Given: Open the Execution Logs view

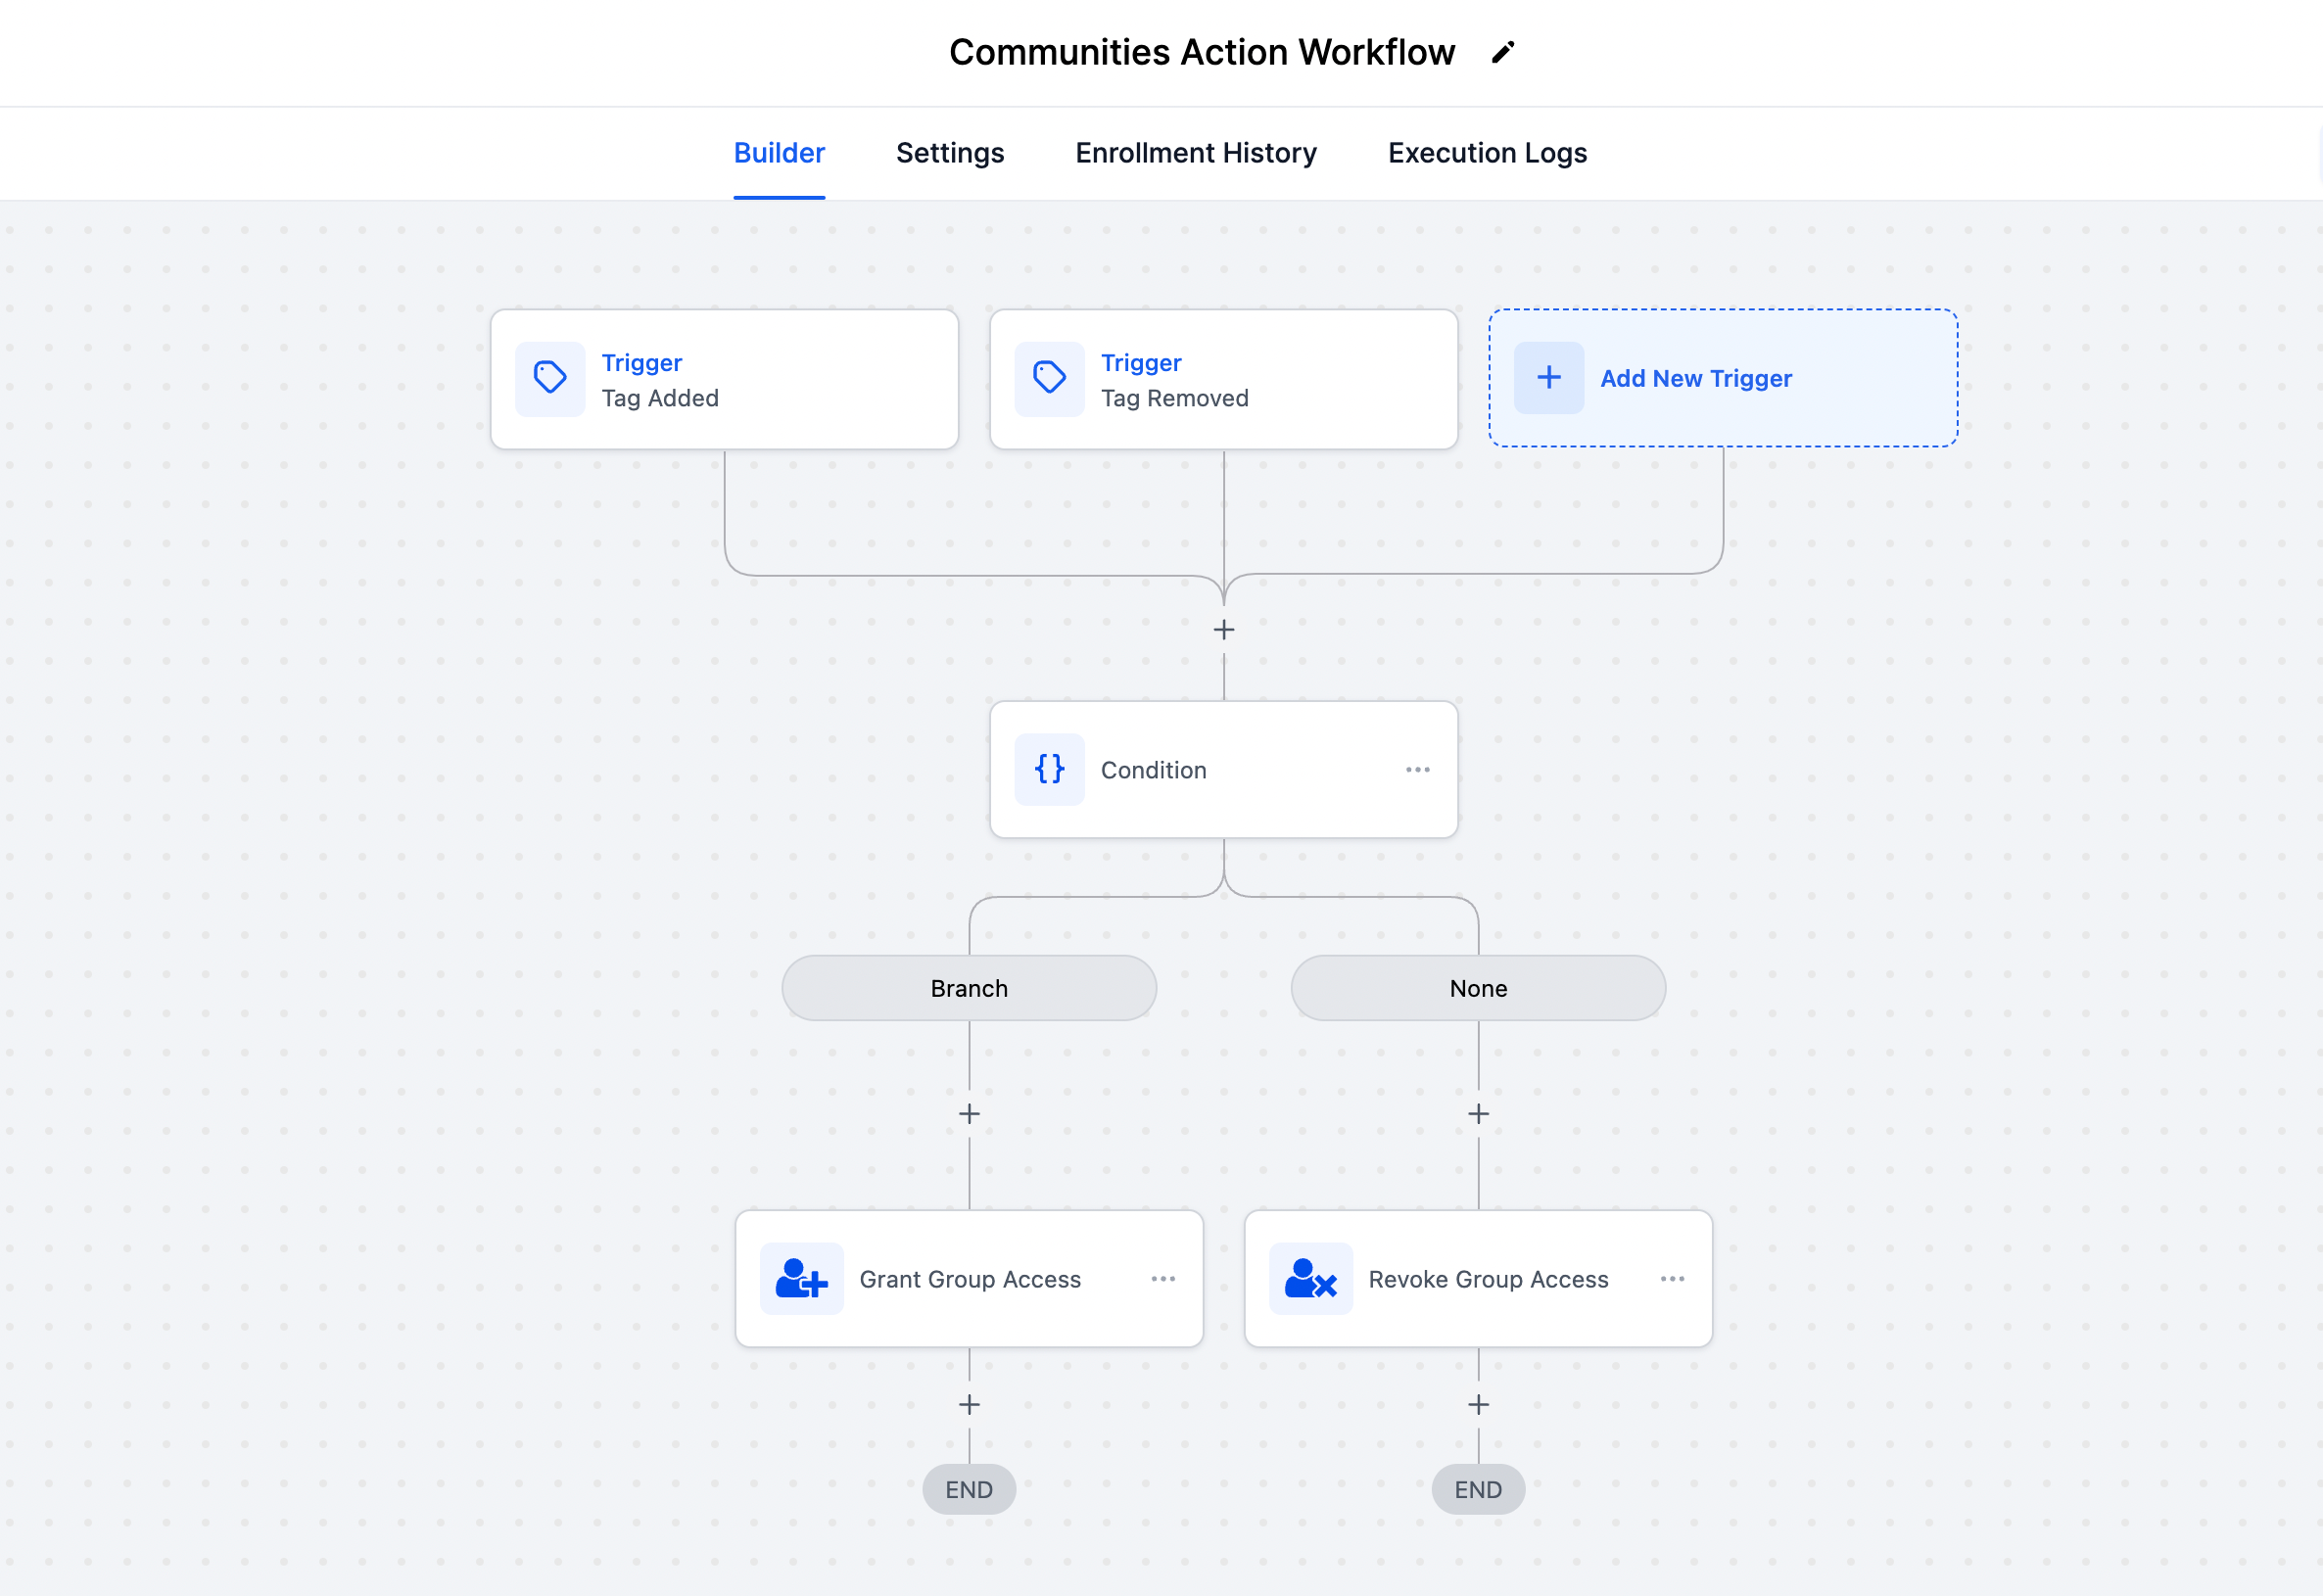Looking at the screenshot, I should click(x=1486, y=153).
